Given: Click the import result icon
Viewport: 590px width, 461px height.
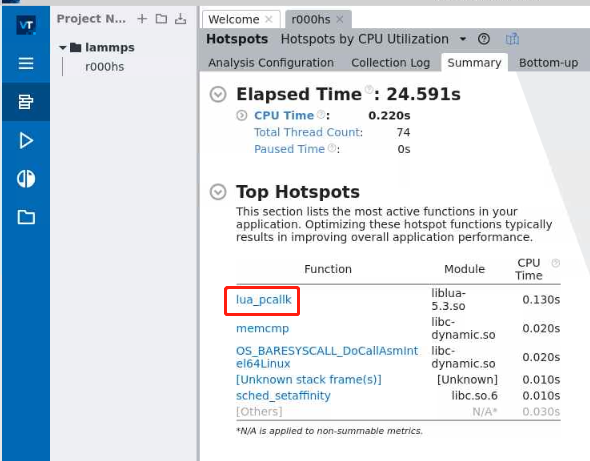Looking at the screenshot, I should (181, 19).
